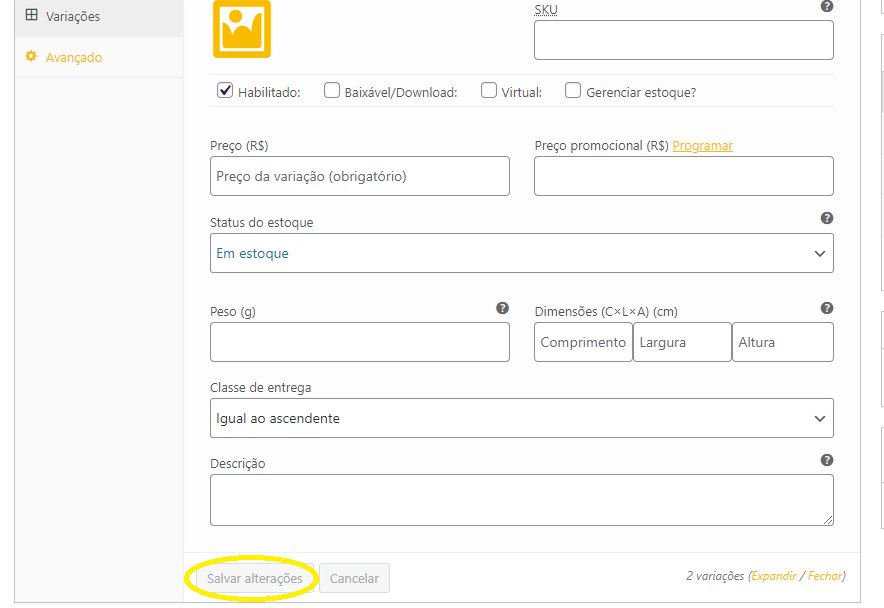
Task: Click the Preço promocional input field
Action: coord(683,176)
